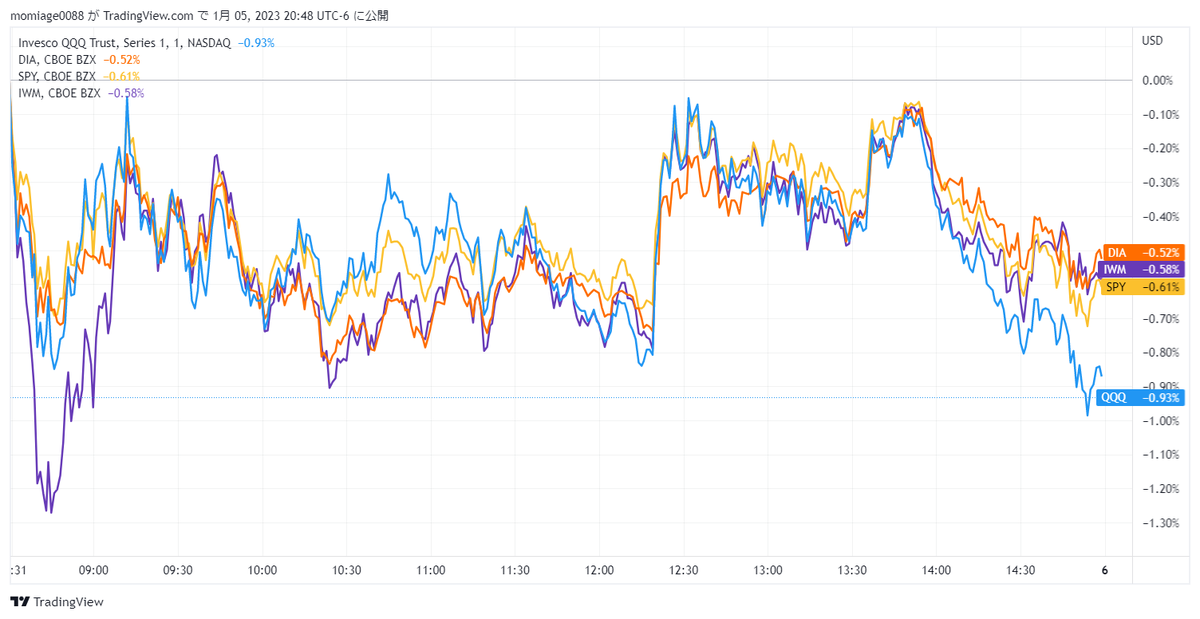Click the 09:30 time axis label
1200x619 pixels.
pyautogui.click(x=177, y=570)
